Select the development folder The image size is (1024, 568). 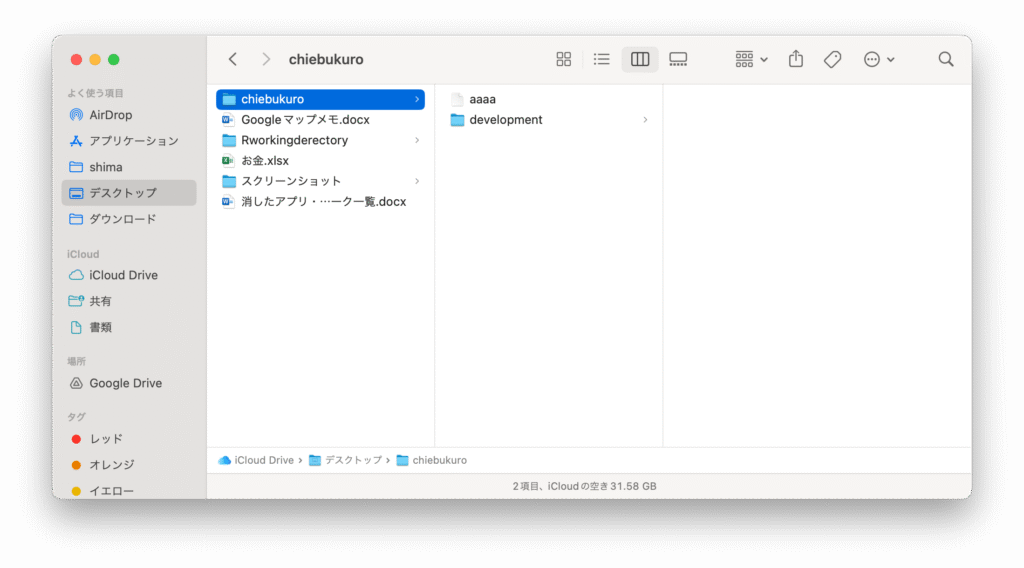tap(549, 119)
